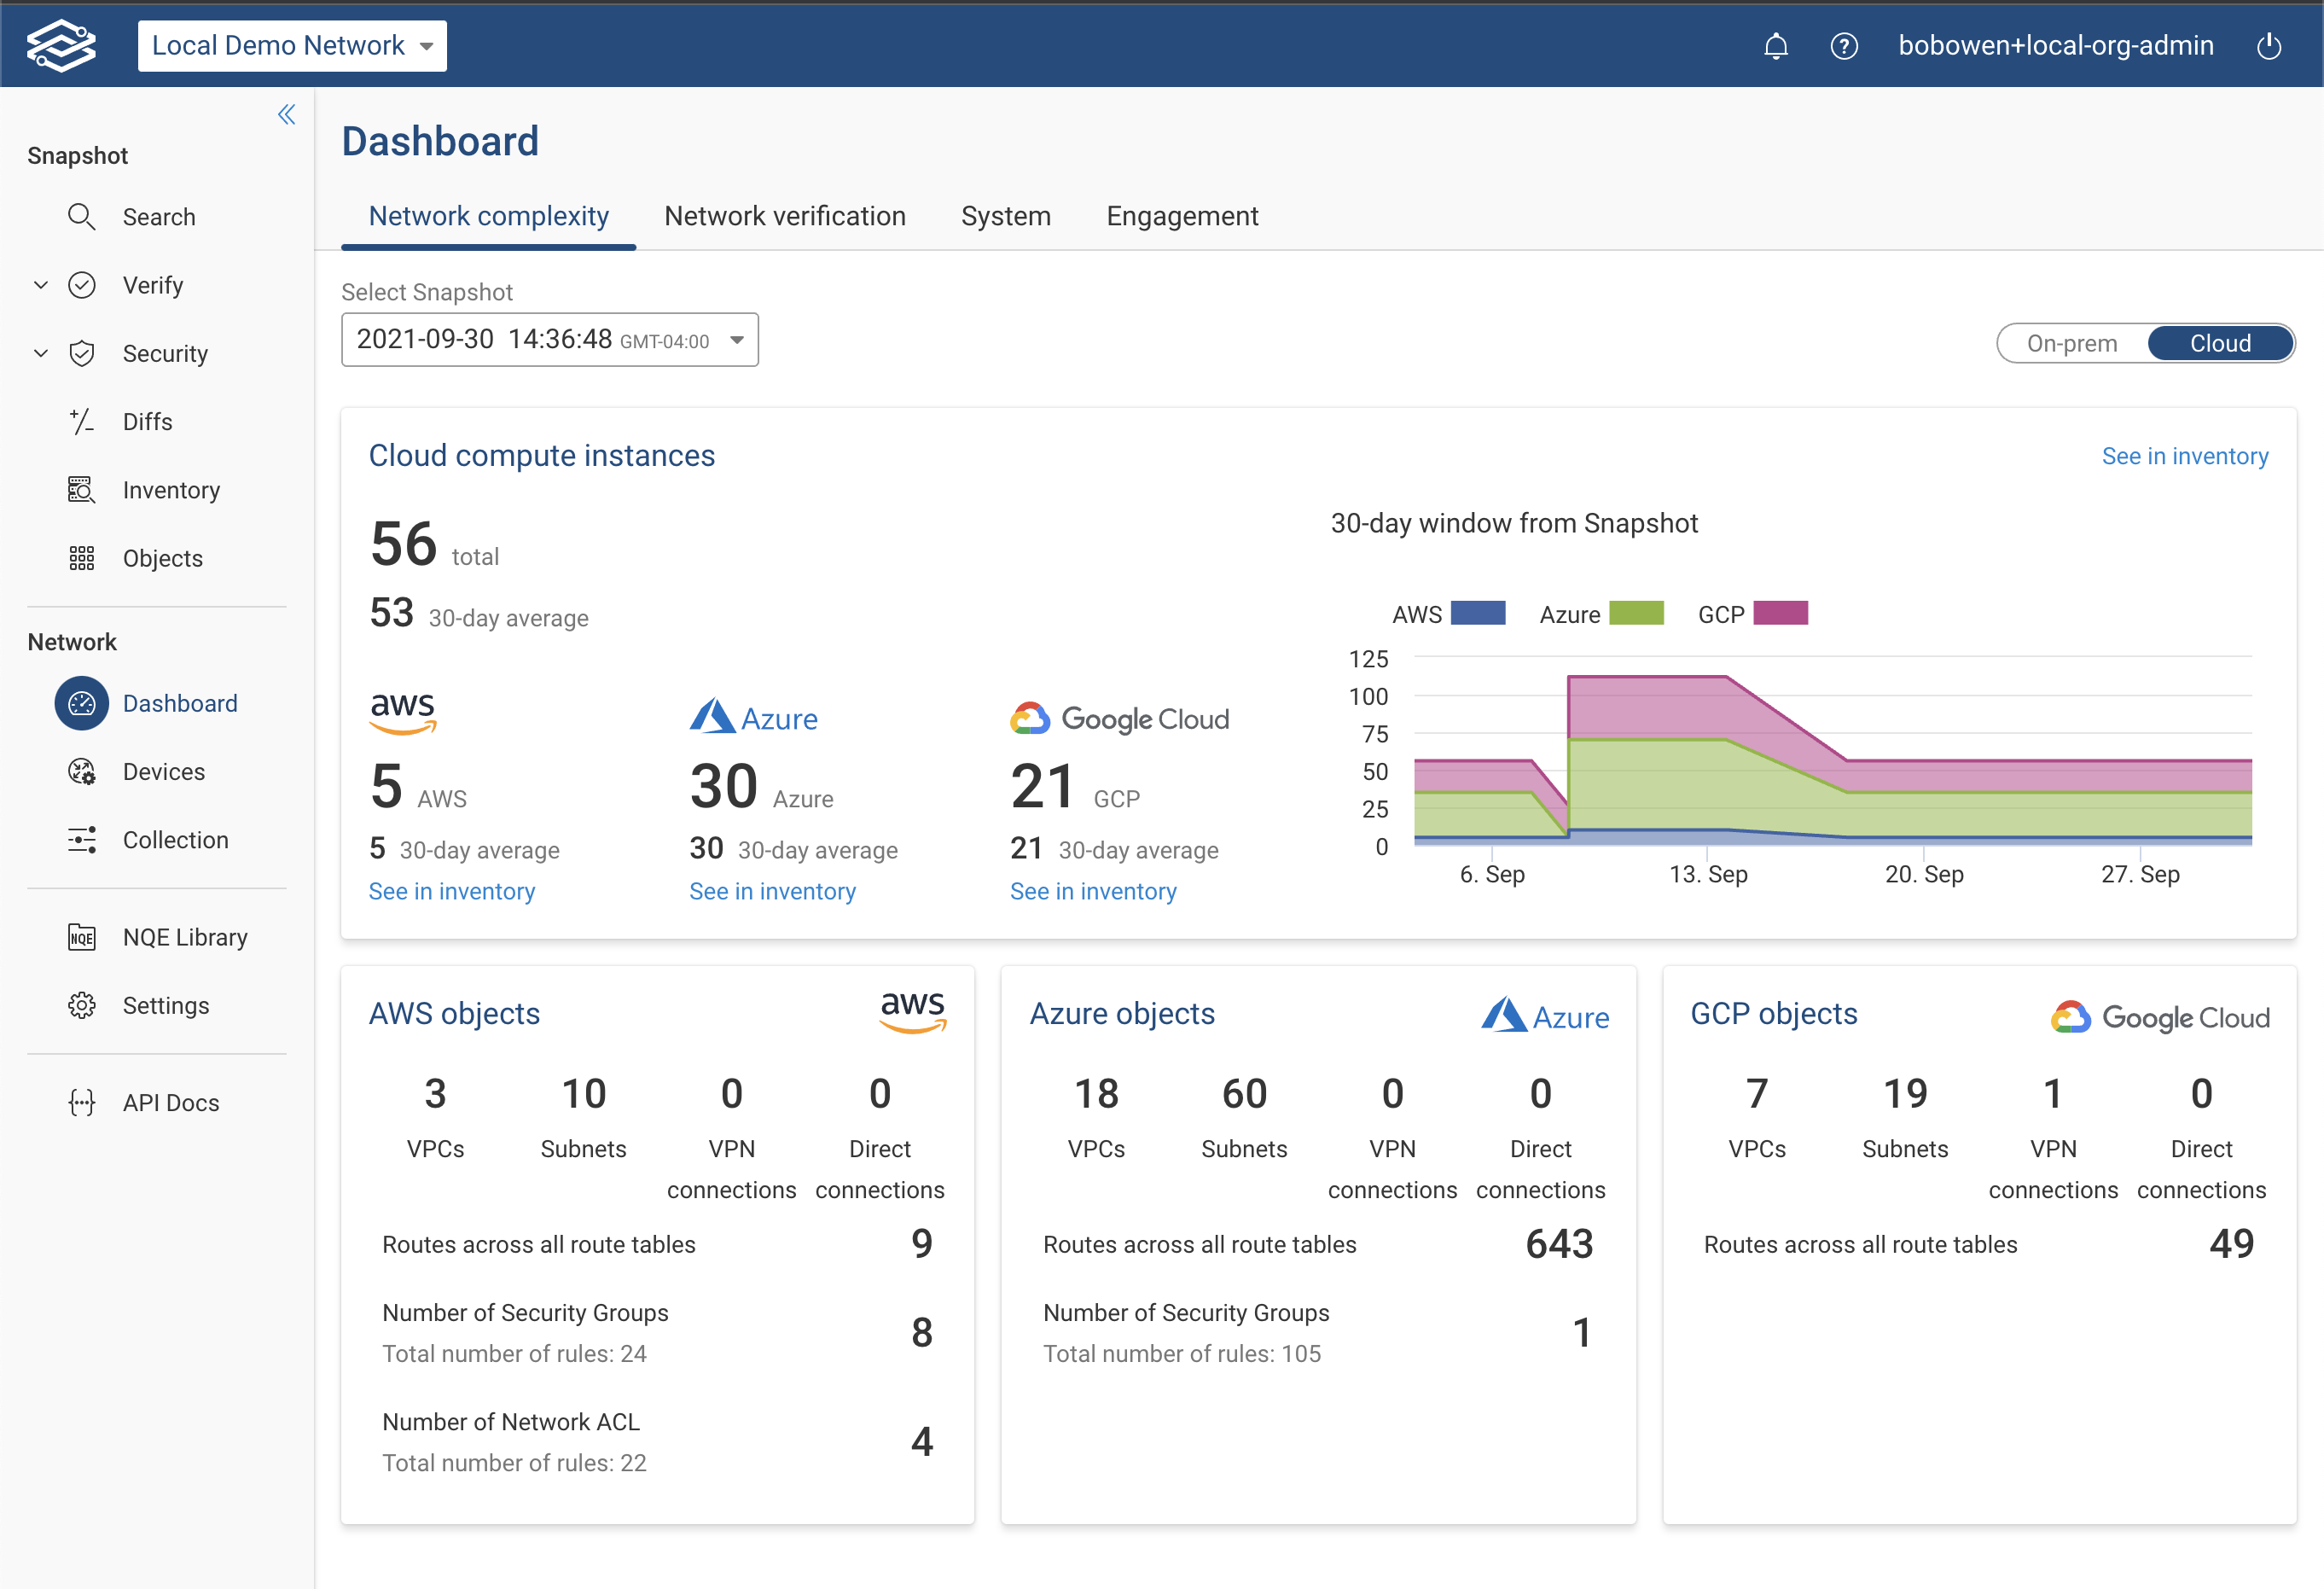Click See in inventory under Azure count
Screen dimensions: 2324x1589
pos(772,891)
